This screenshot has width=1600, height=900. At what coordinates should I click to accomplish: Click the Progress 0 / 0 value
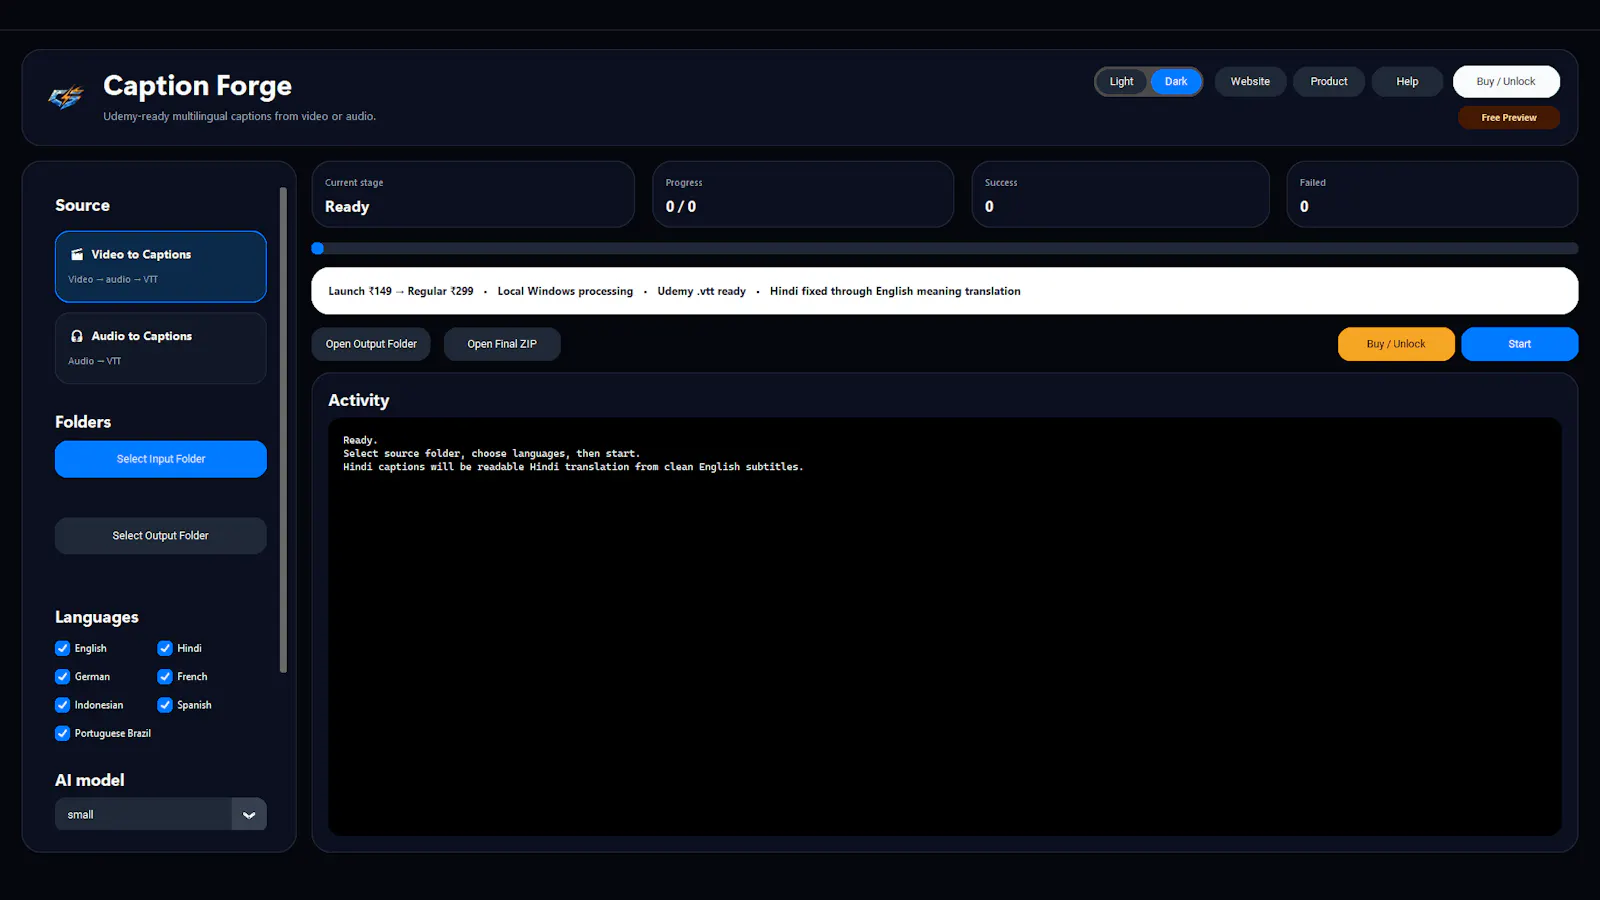click(681, 206)
